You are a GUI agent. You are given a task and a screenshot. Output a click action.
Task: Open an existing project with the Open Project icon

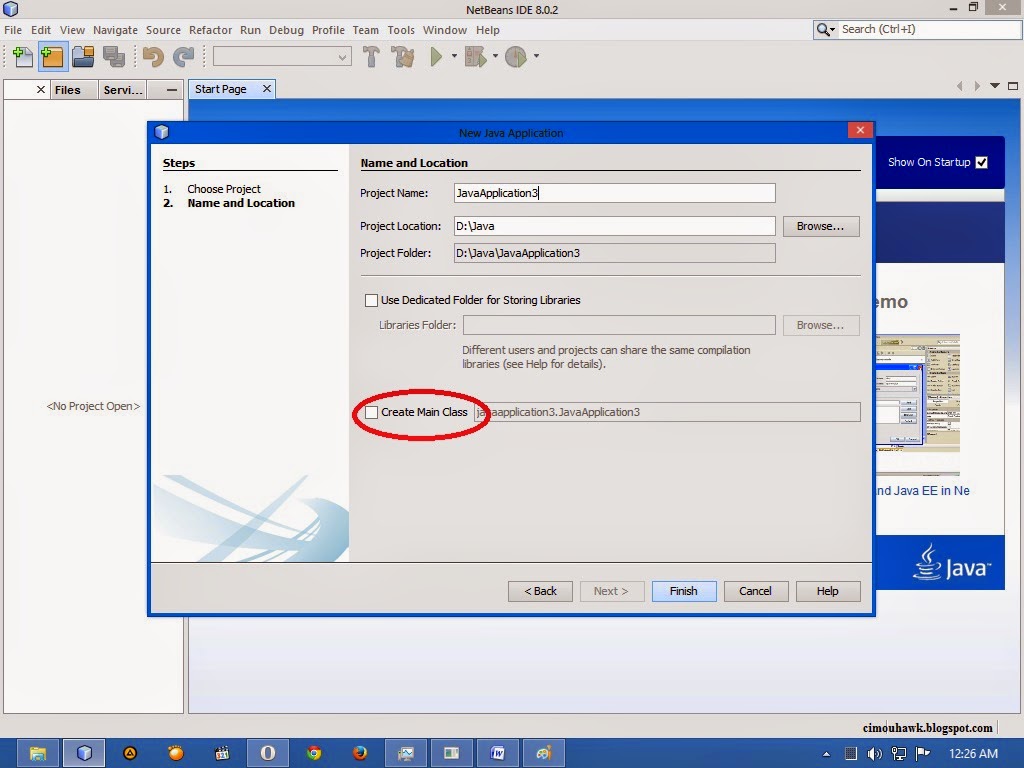click(84, 57)
